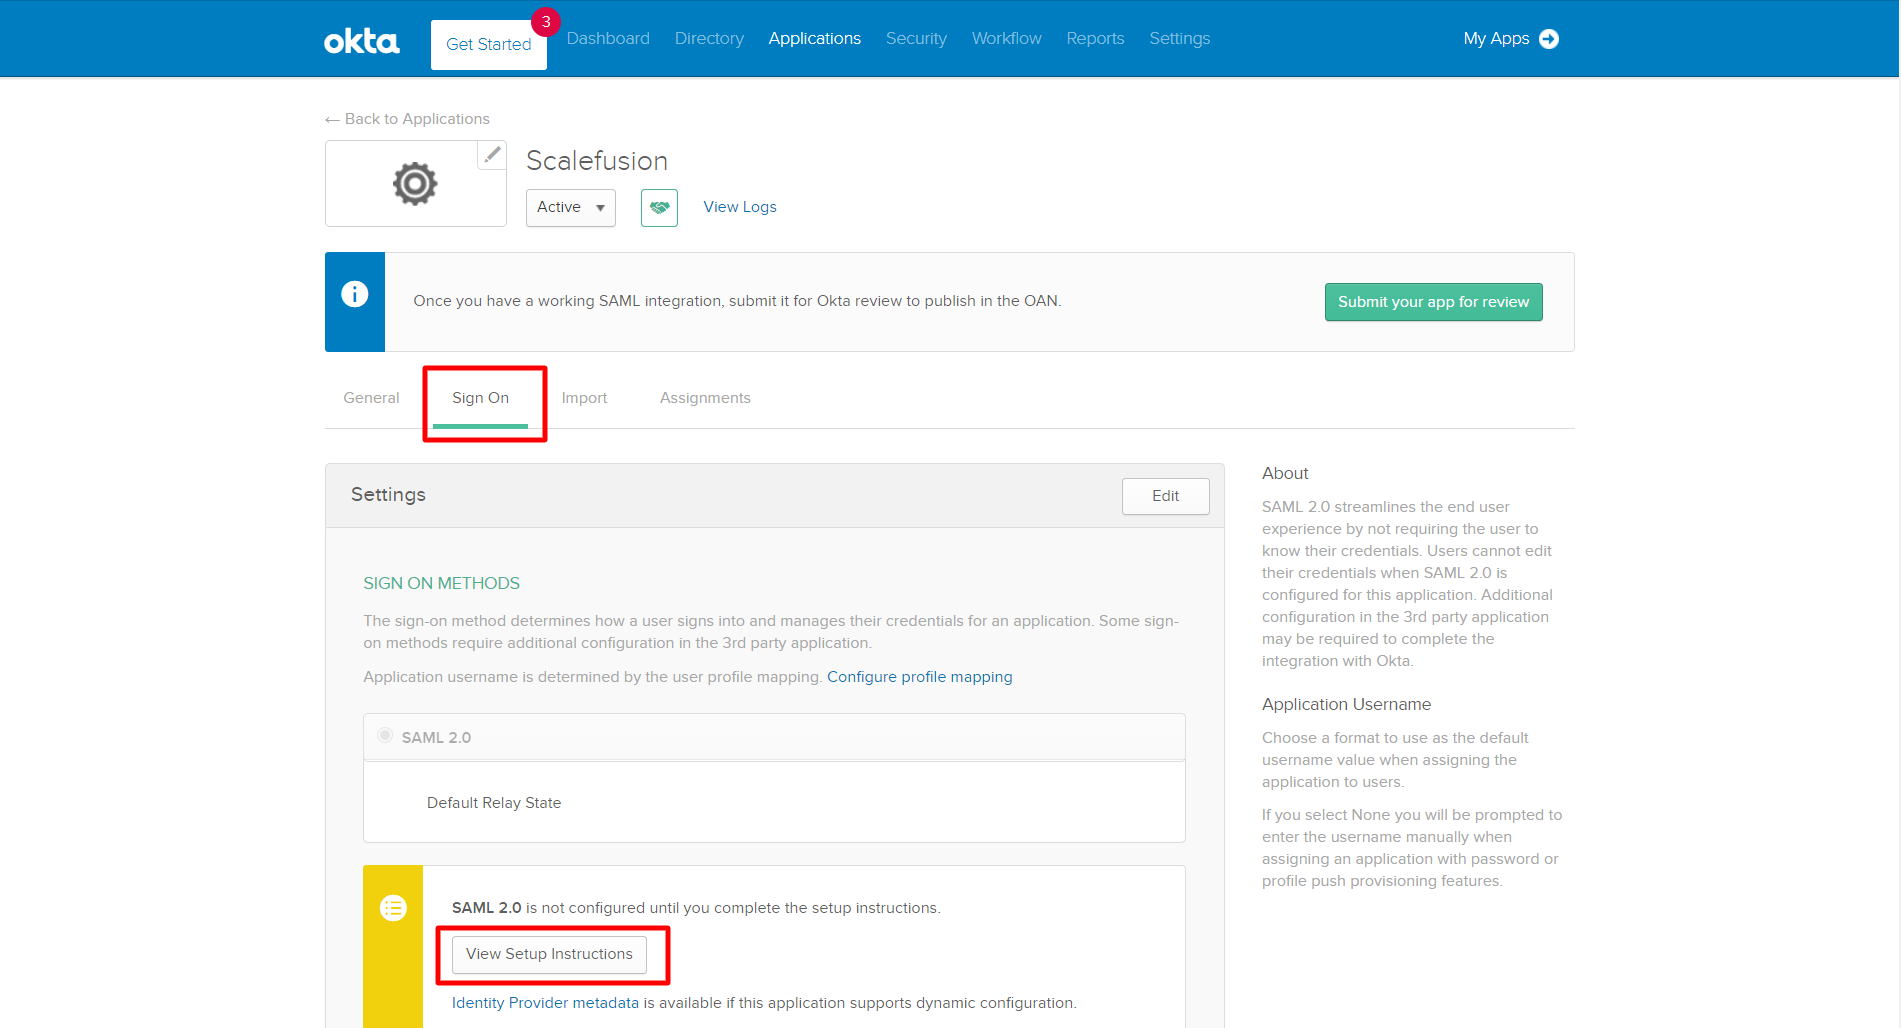Click the yellow list icon by SAML notice

[393, 908]
